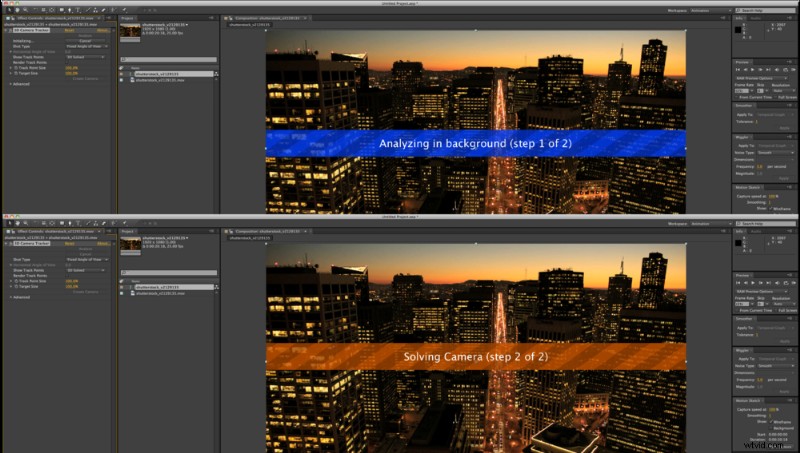This screenshot has width=800, height=453.
Task: Select the Type tool in Solving Camera window
Action: coord(78,223)
